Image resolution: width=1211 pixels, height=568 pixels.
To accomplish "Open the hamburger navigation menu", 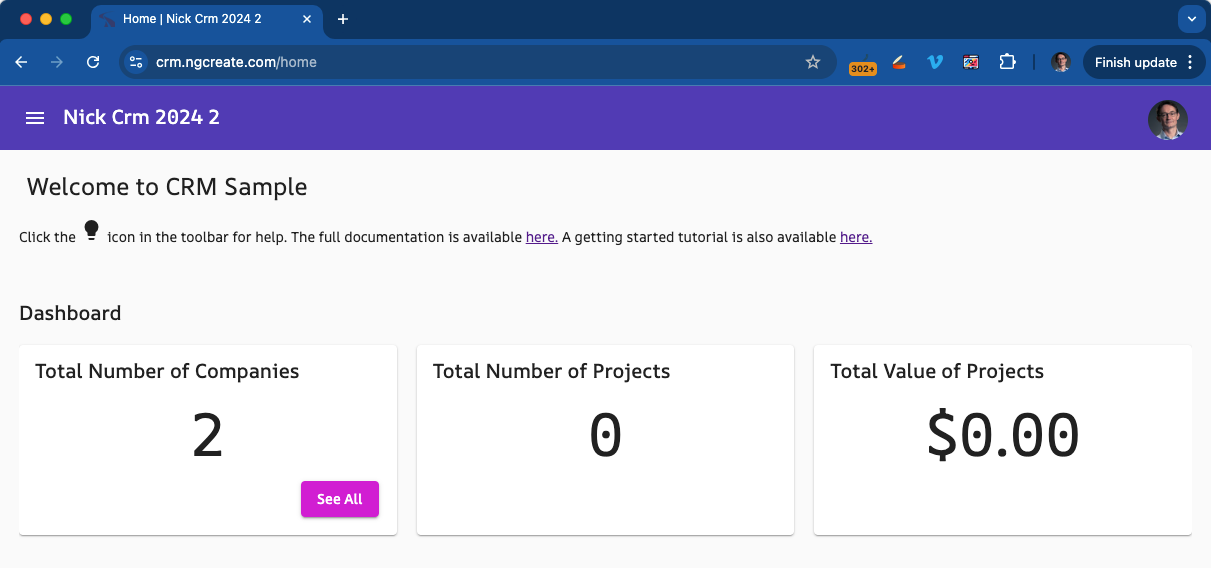I will [35, 118].
